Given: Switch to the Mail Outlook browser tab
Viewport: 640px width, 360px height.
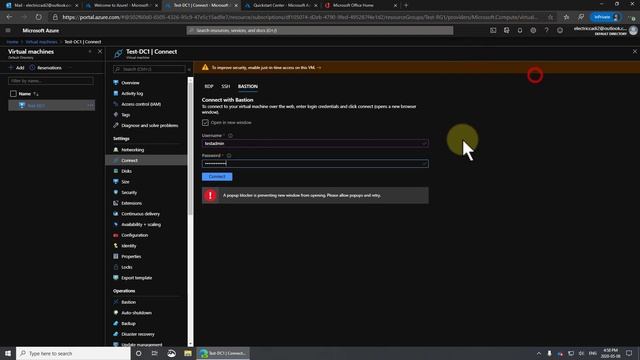Looking at the screenshot, I should pos(42,5).
